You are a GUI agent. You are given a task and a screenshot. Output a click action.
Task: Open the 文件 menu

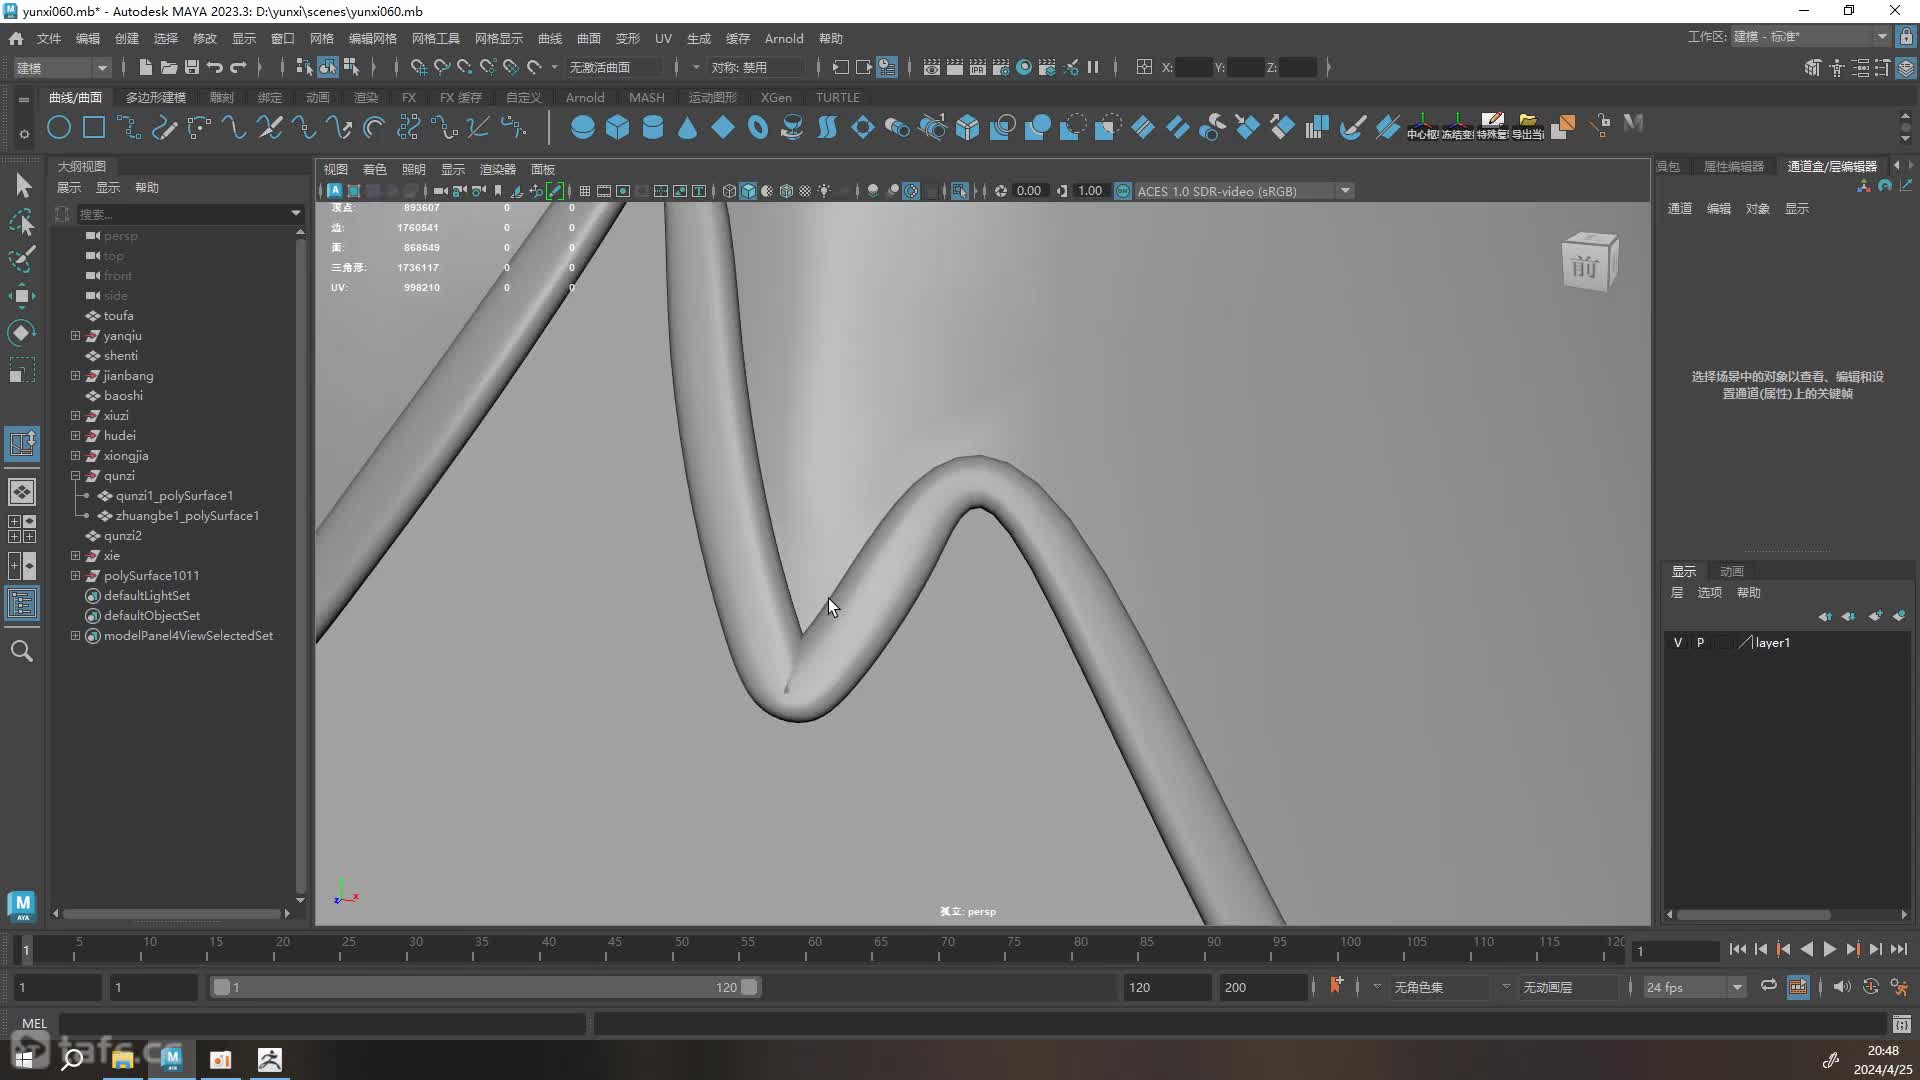coord(49,38)
